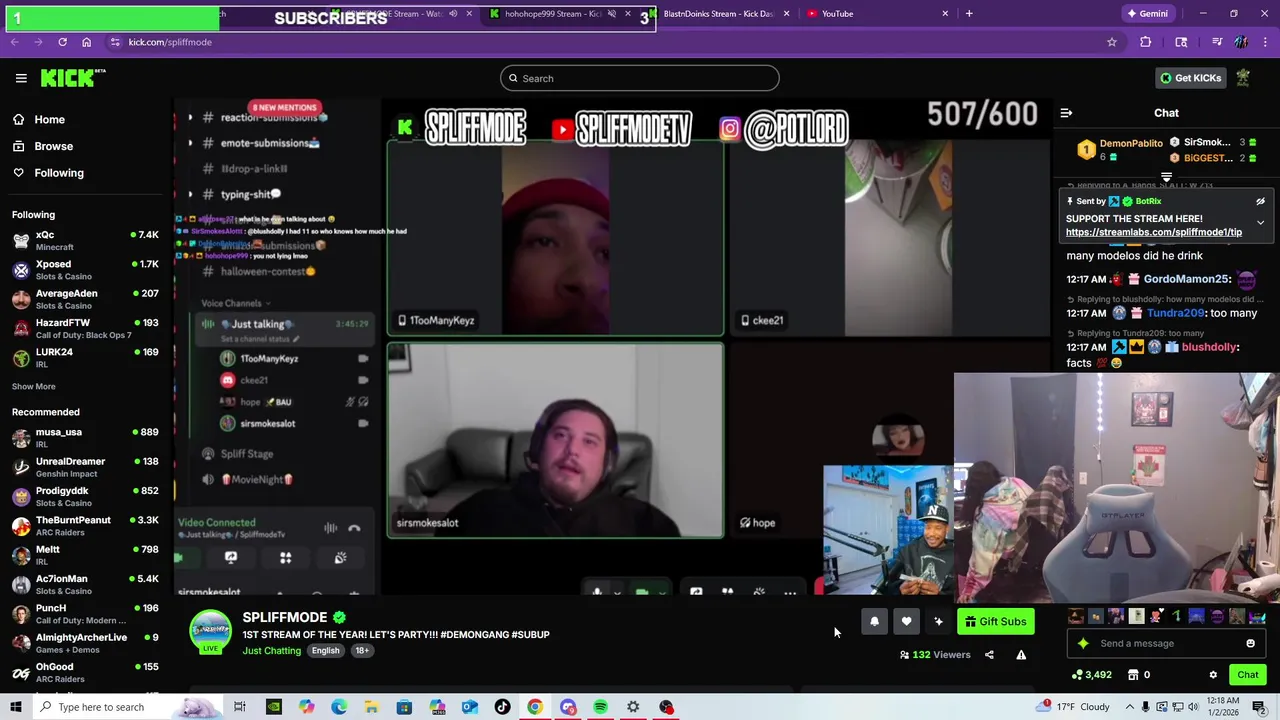Send message with Chat button

coord(1248,675)
